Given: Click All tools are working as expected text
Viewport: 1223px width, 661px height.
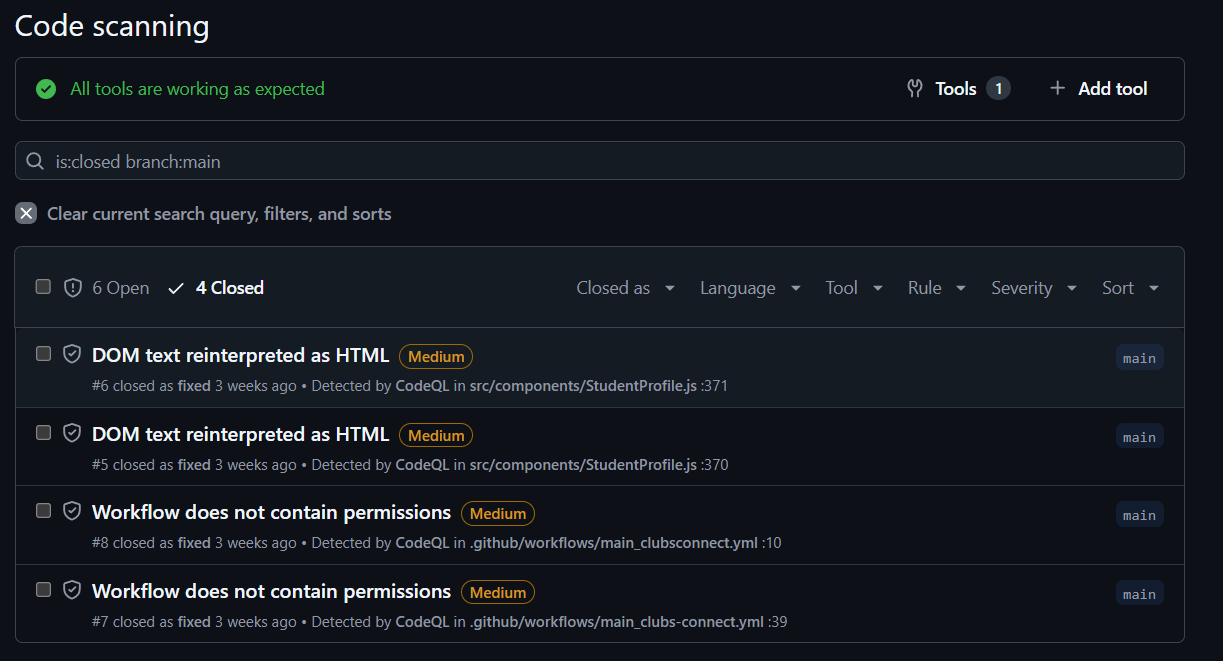Looking at the screenshot, I should click(x=197, y=89).
